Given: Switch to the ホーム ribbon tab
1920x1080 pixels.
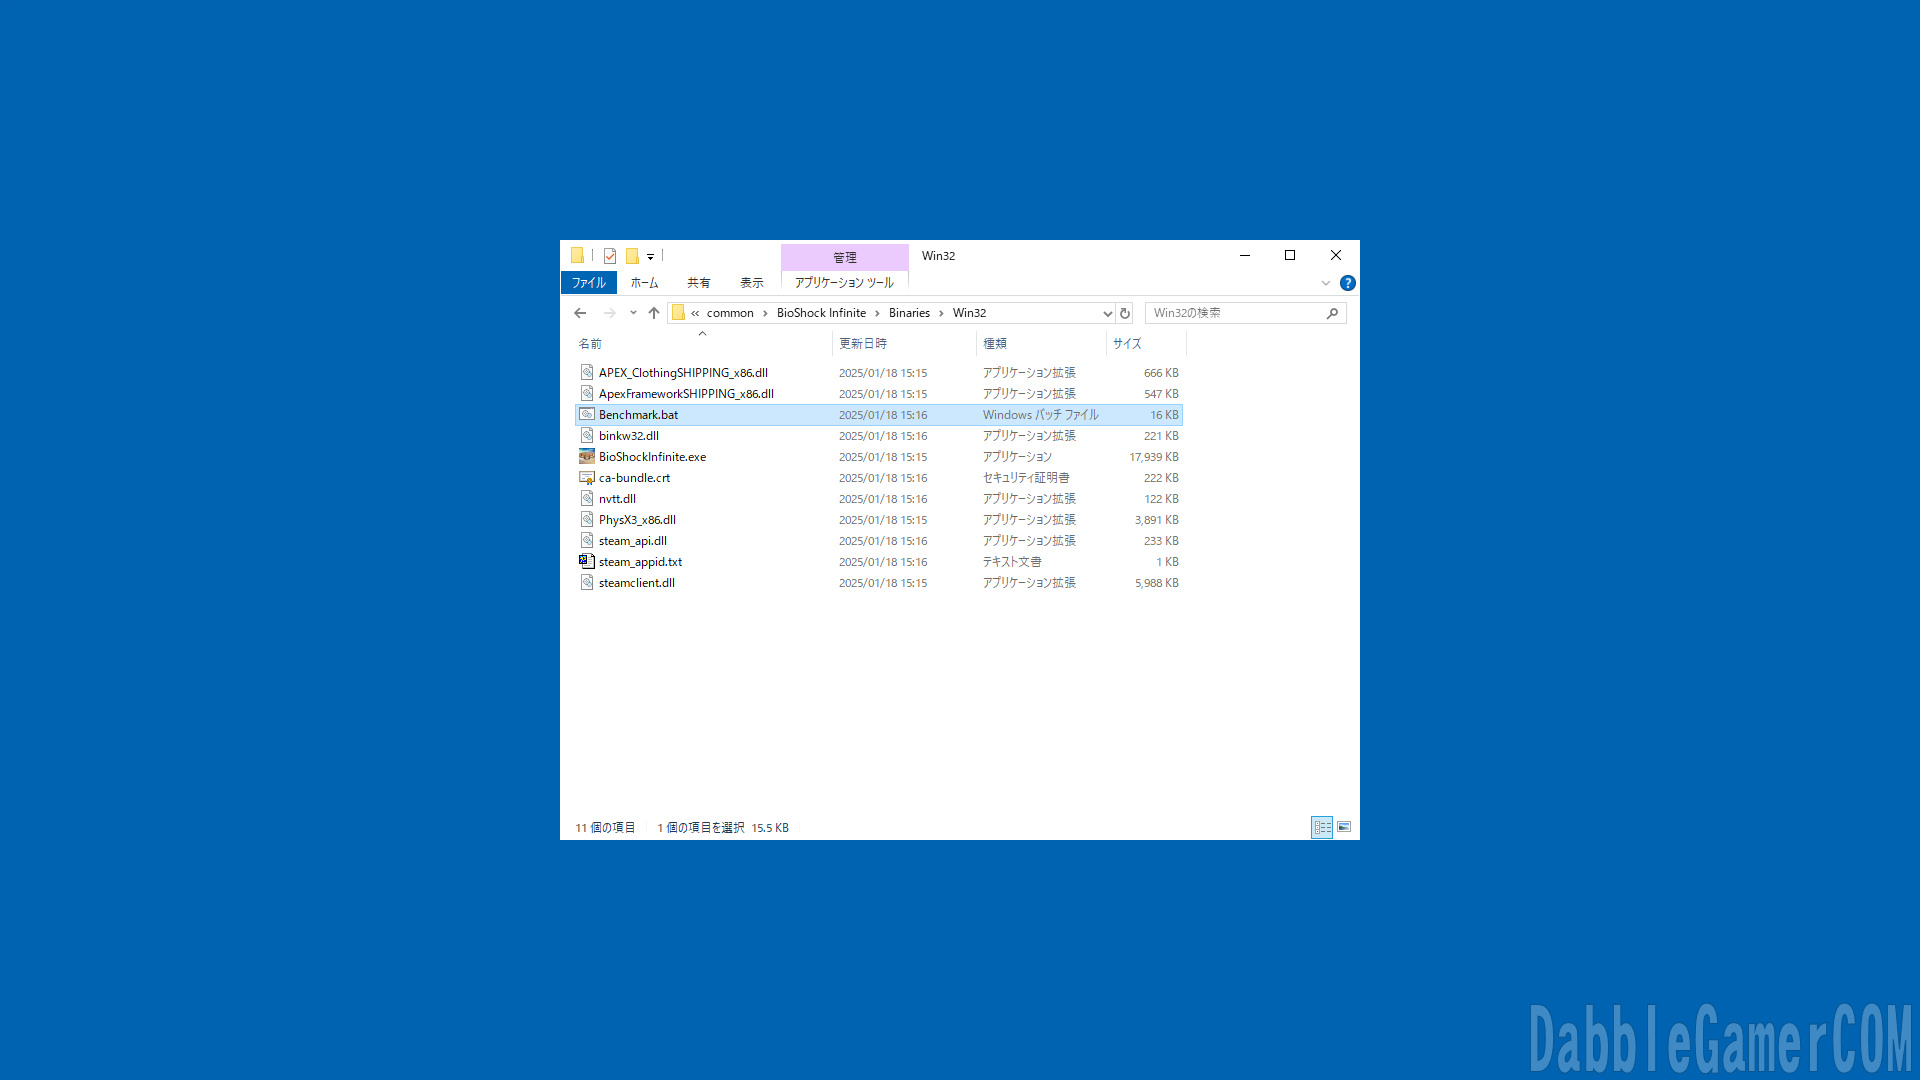Looking at the screenshot, I should click(x=644, y=283).
